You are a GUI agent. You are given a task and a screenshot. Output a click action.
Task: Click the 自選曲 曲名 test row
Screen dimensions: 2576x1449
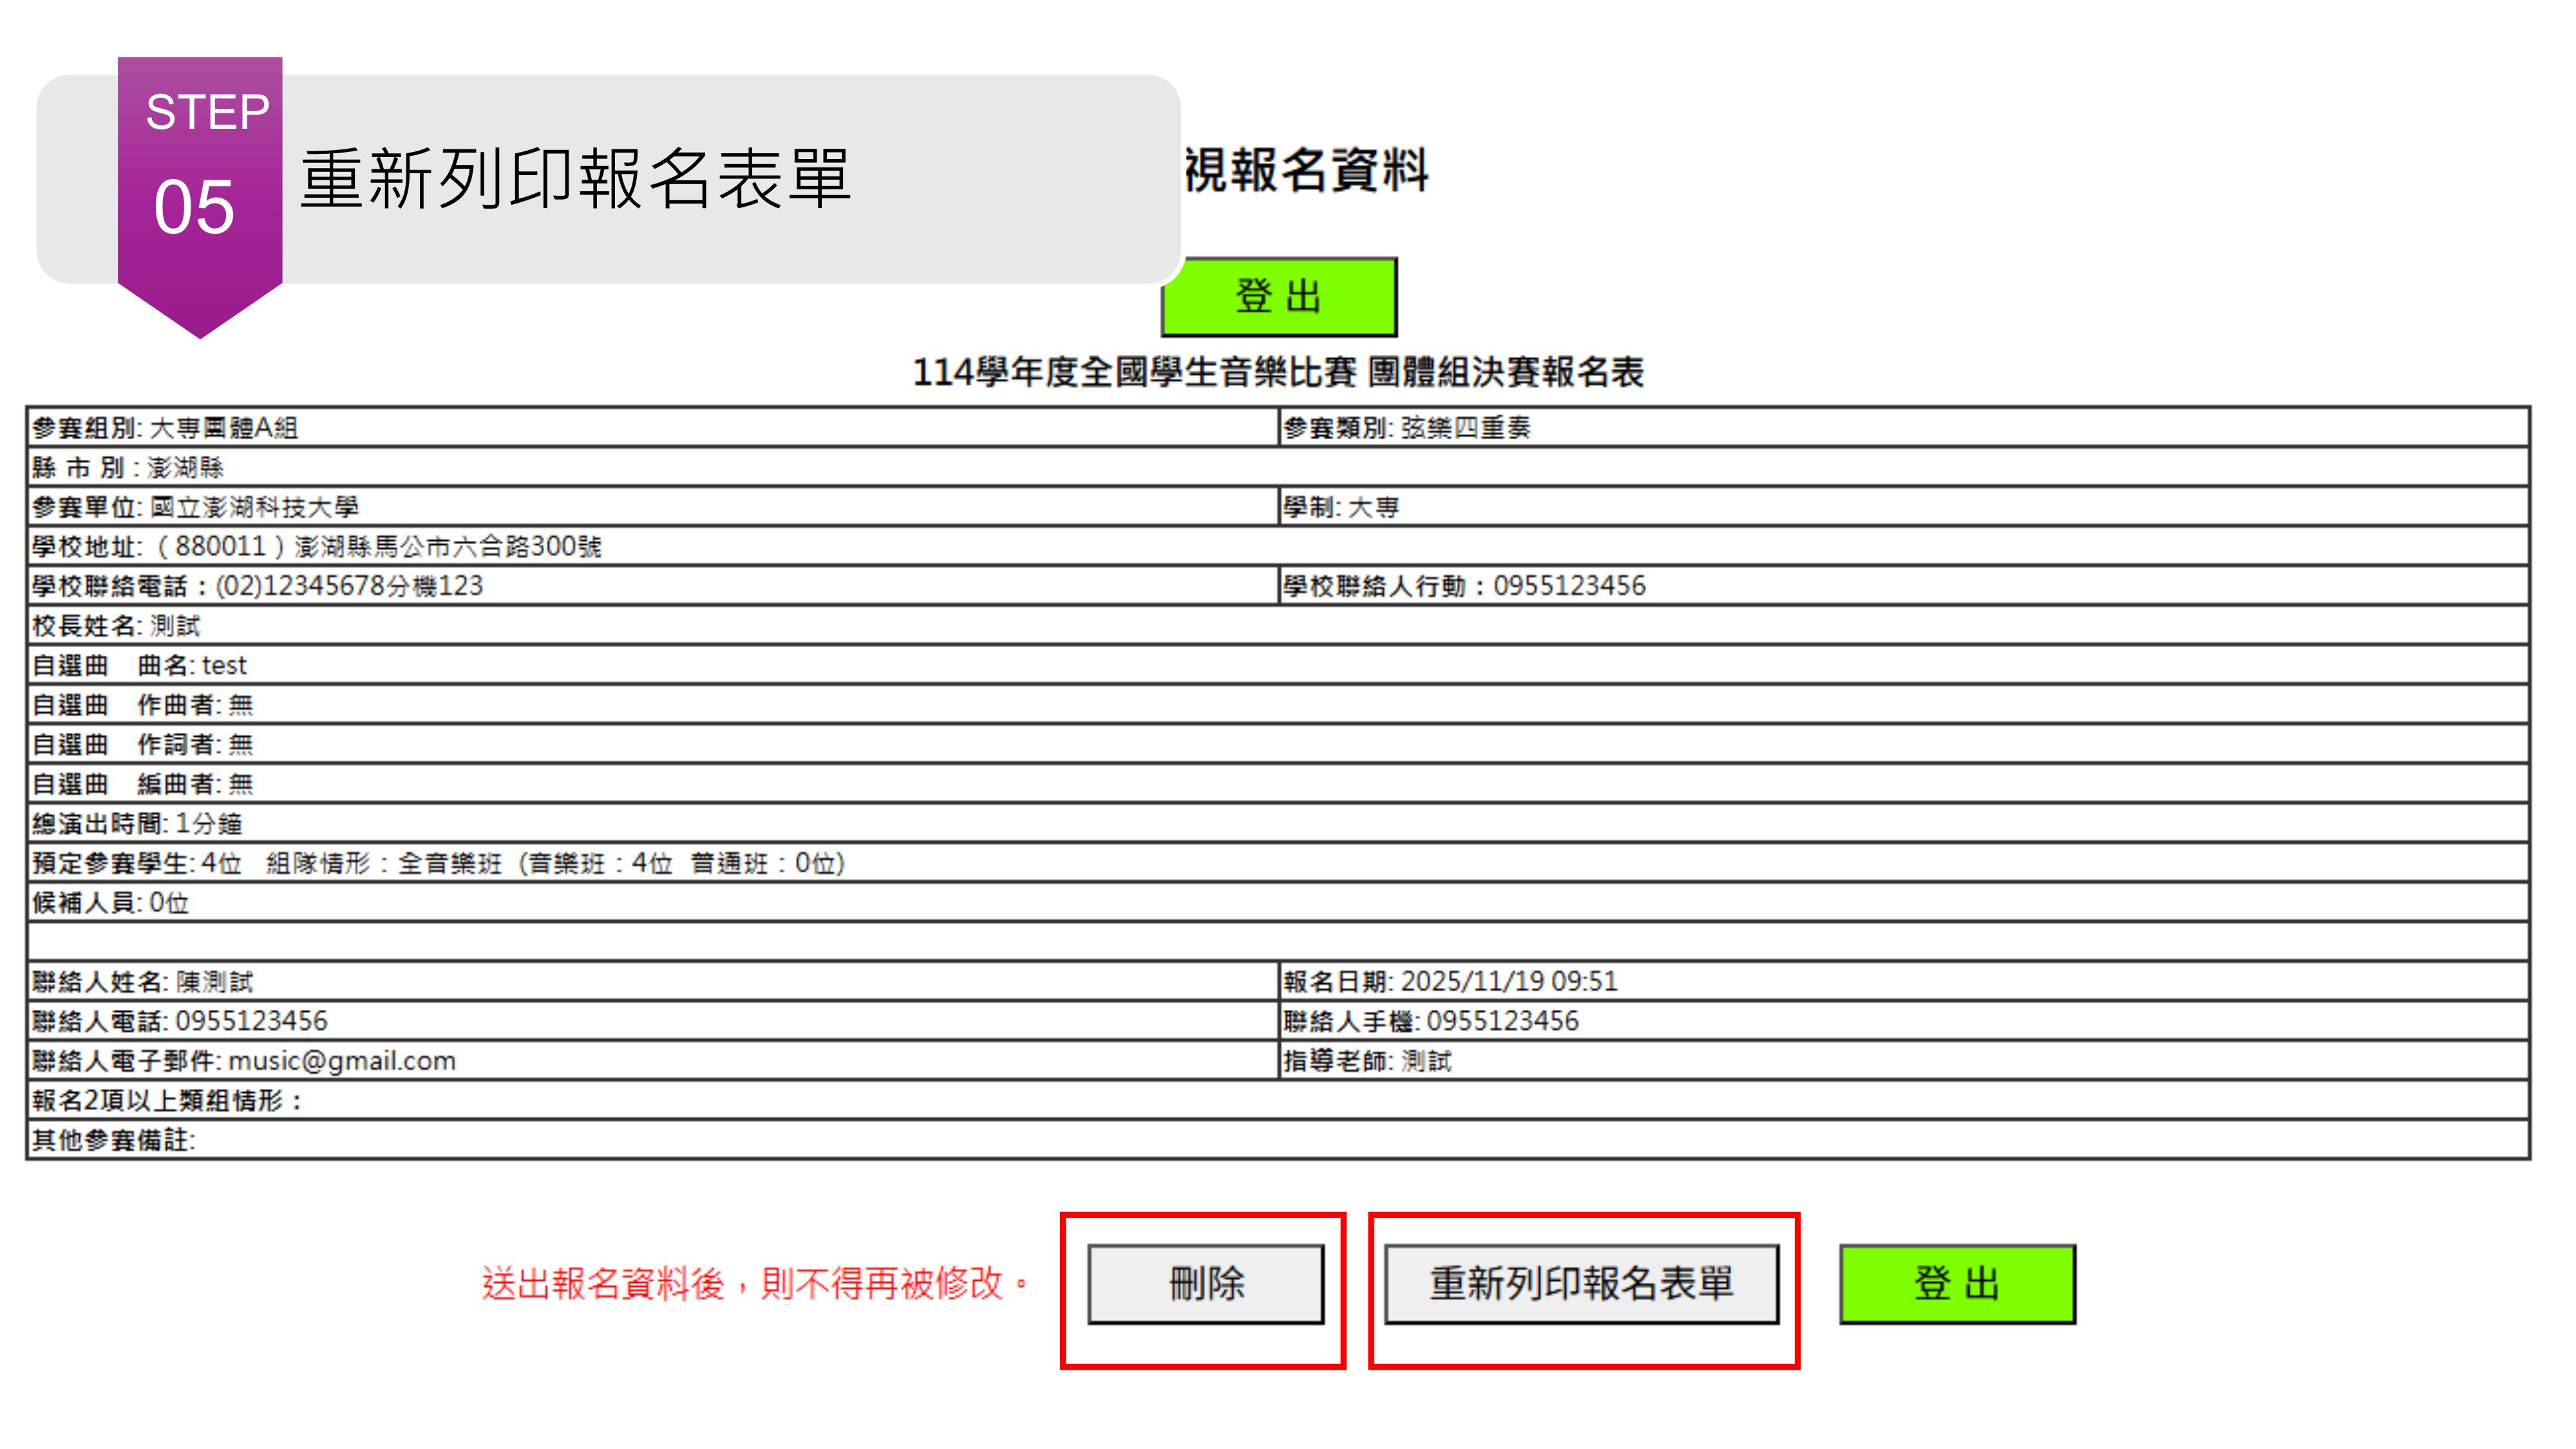140,665
